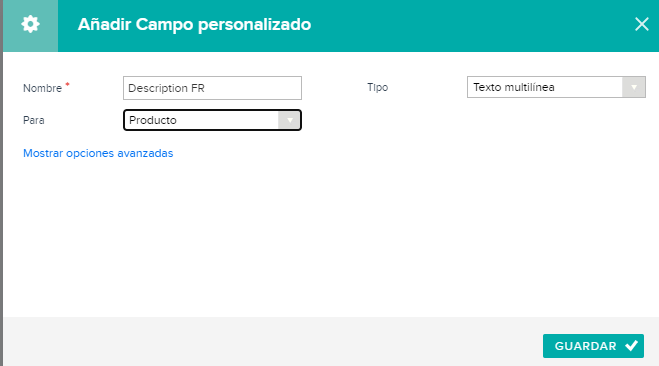The image size is (659, 366).
Task: Open the Tipo dropdown arrow
Action: point(634,87)
